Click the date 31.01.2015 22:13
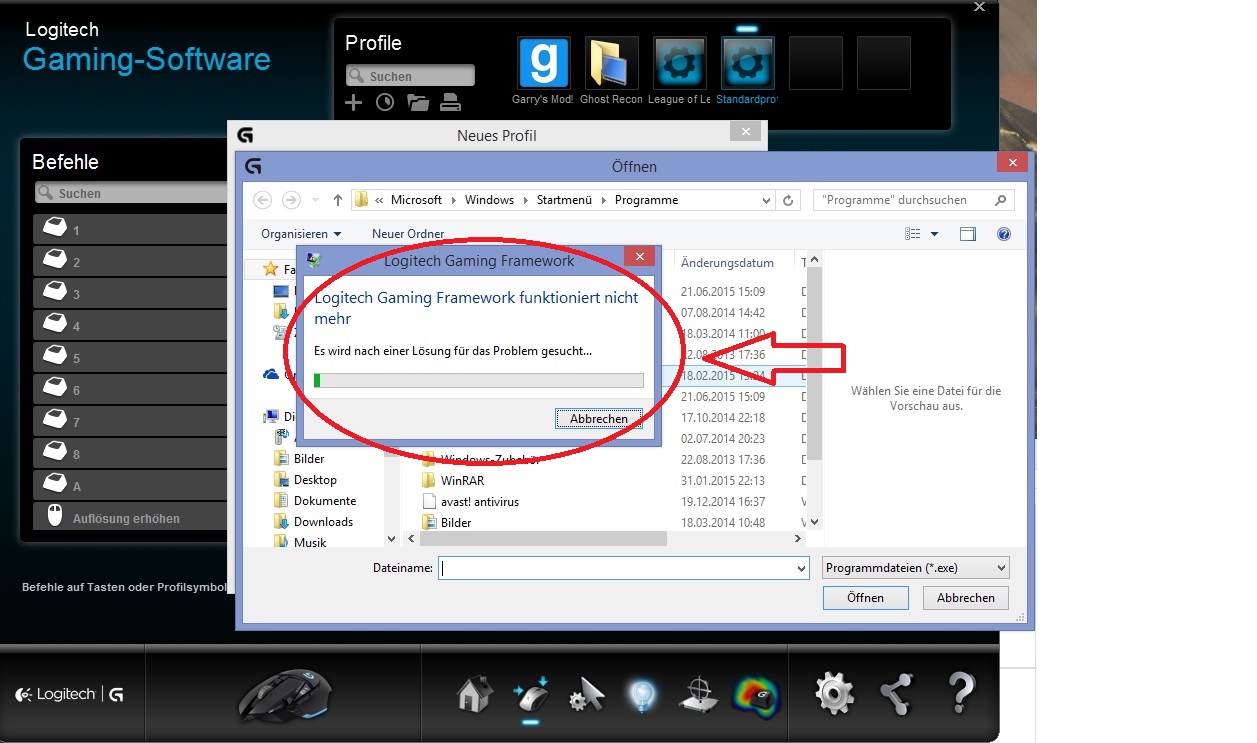1257x743 pixels. tap(723, 480)
